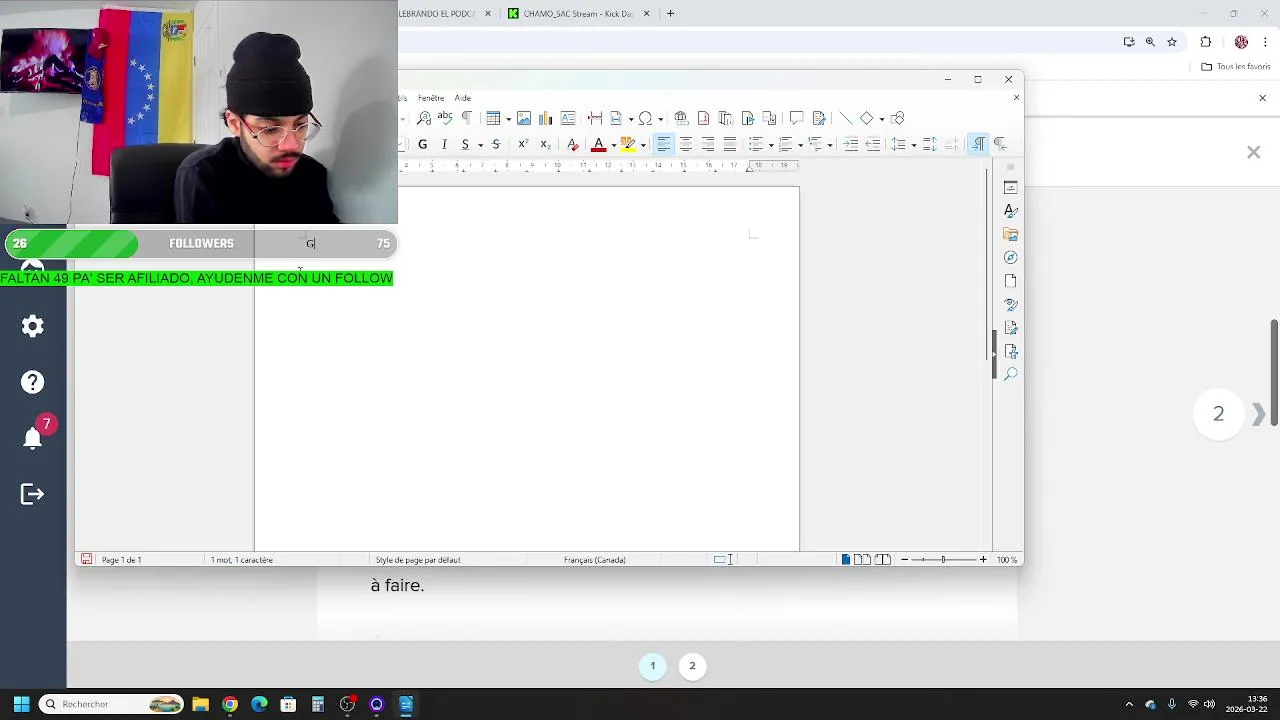Open Windows Start menu
1280x720 pixels.
click(x=21, y=704)
